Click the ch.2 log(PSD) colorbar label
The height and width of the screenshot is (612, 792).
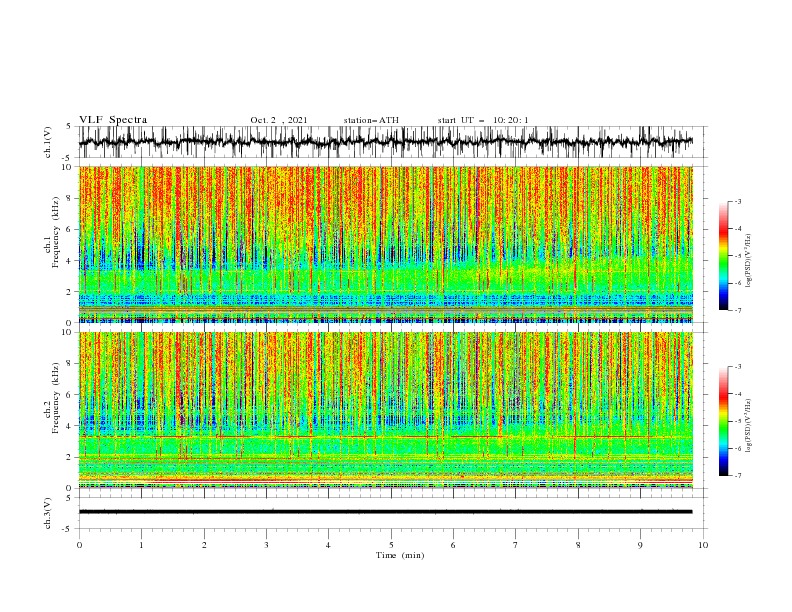(x=749, y=426)
